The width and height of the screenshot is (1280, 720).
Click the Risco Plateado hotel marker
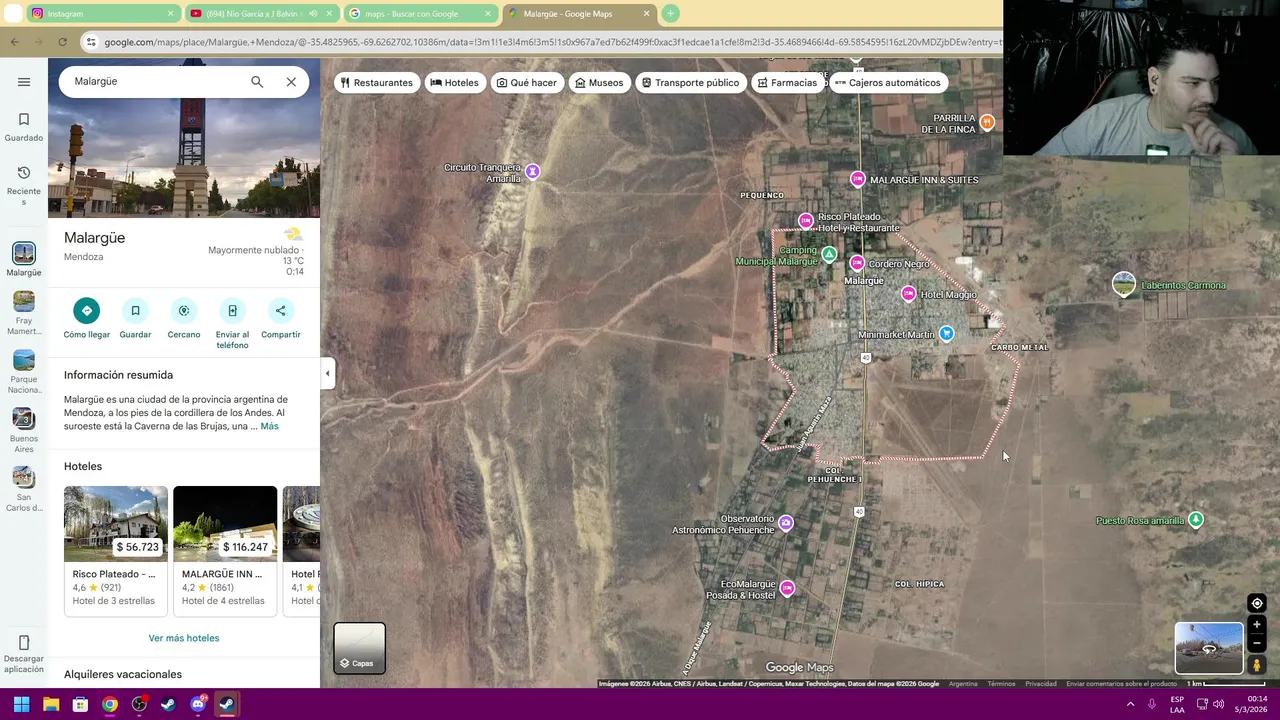[x=806, y=220]
